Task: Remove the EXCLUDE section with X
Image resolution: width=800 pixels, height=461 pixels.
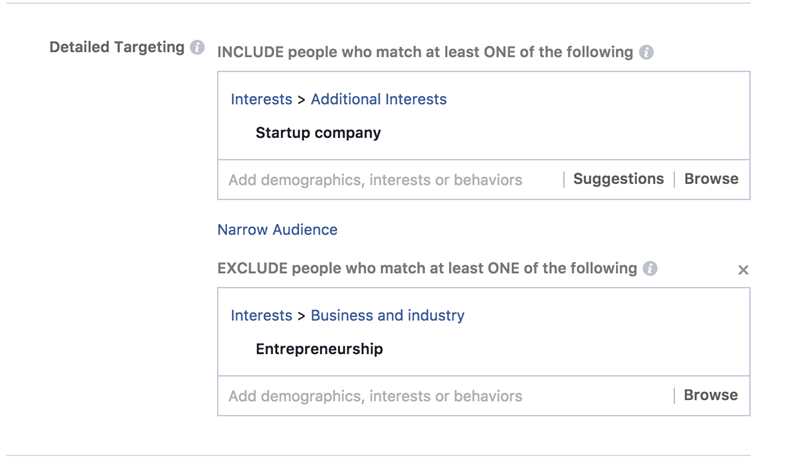Action: [743, 270]
